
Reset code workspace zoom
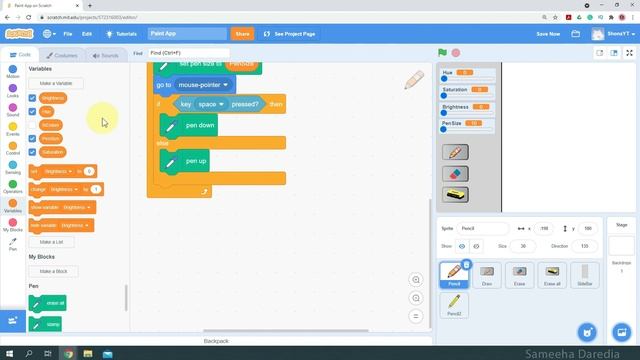coord(416,316)
